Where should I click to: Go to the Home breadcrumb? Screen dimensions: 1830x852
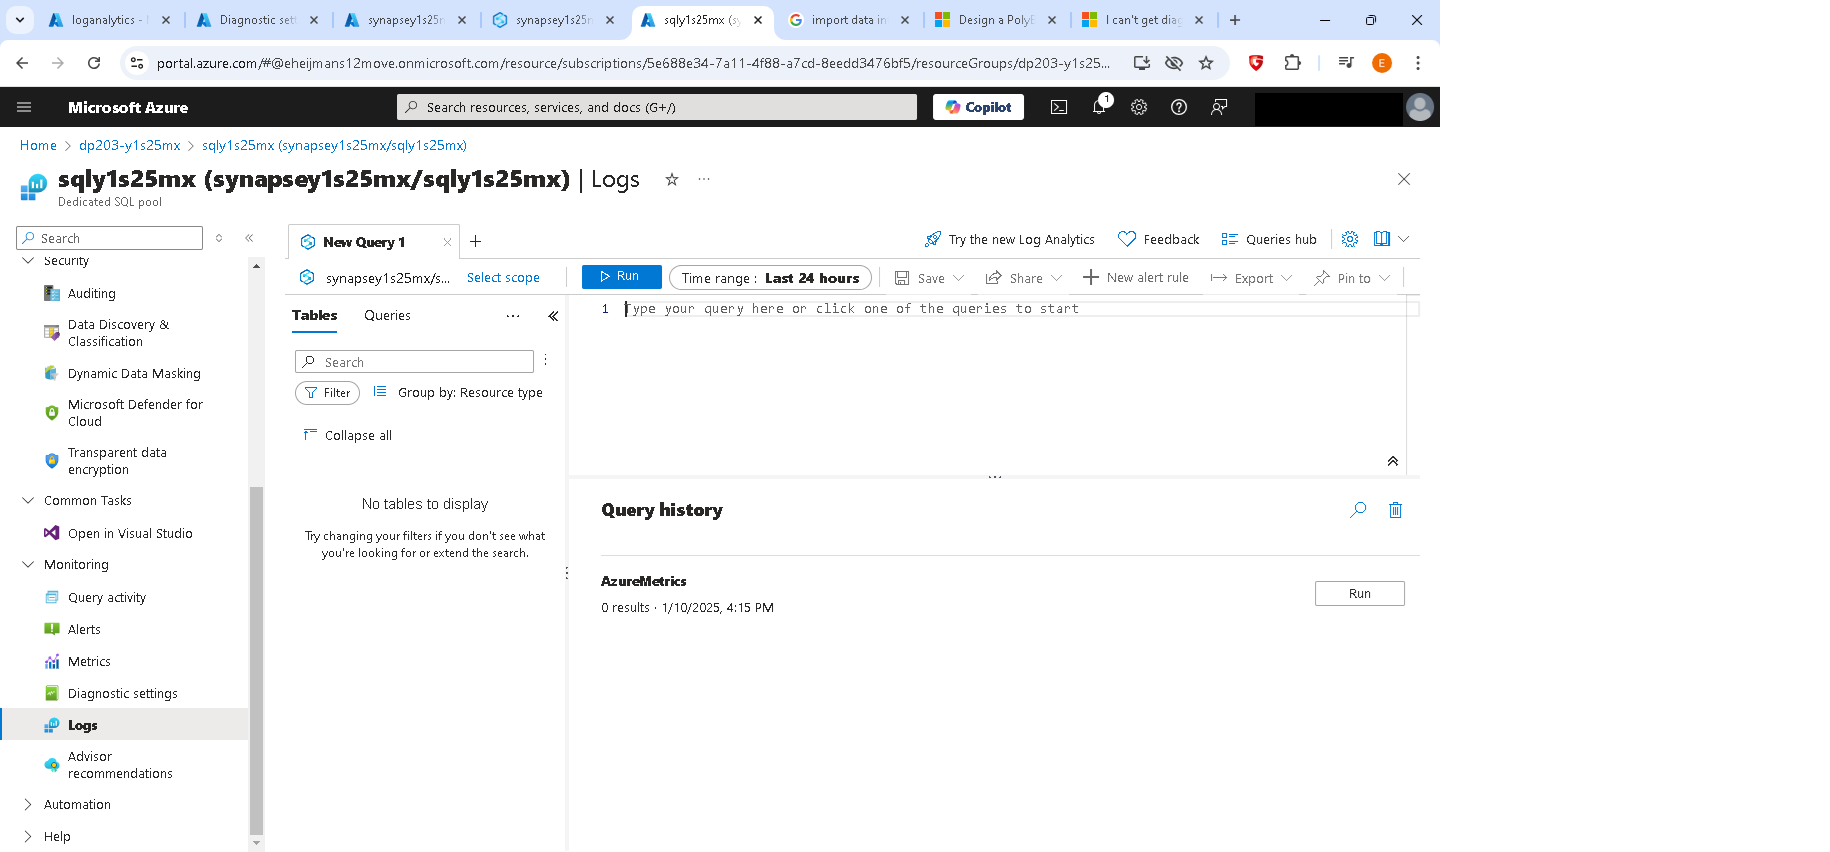38,145
